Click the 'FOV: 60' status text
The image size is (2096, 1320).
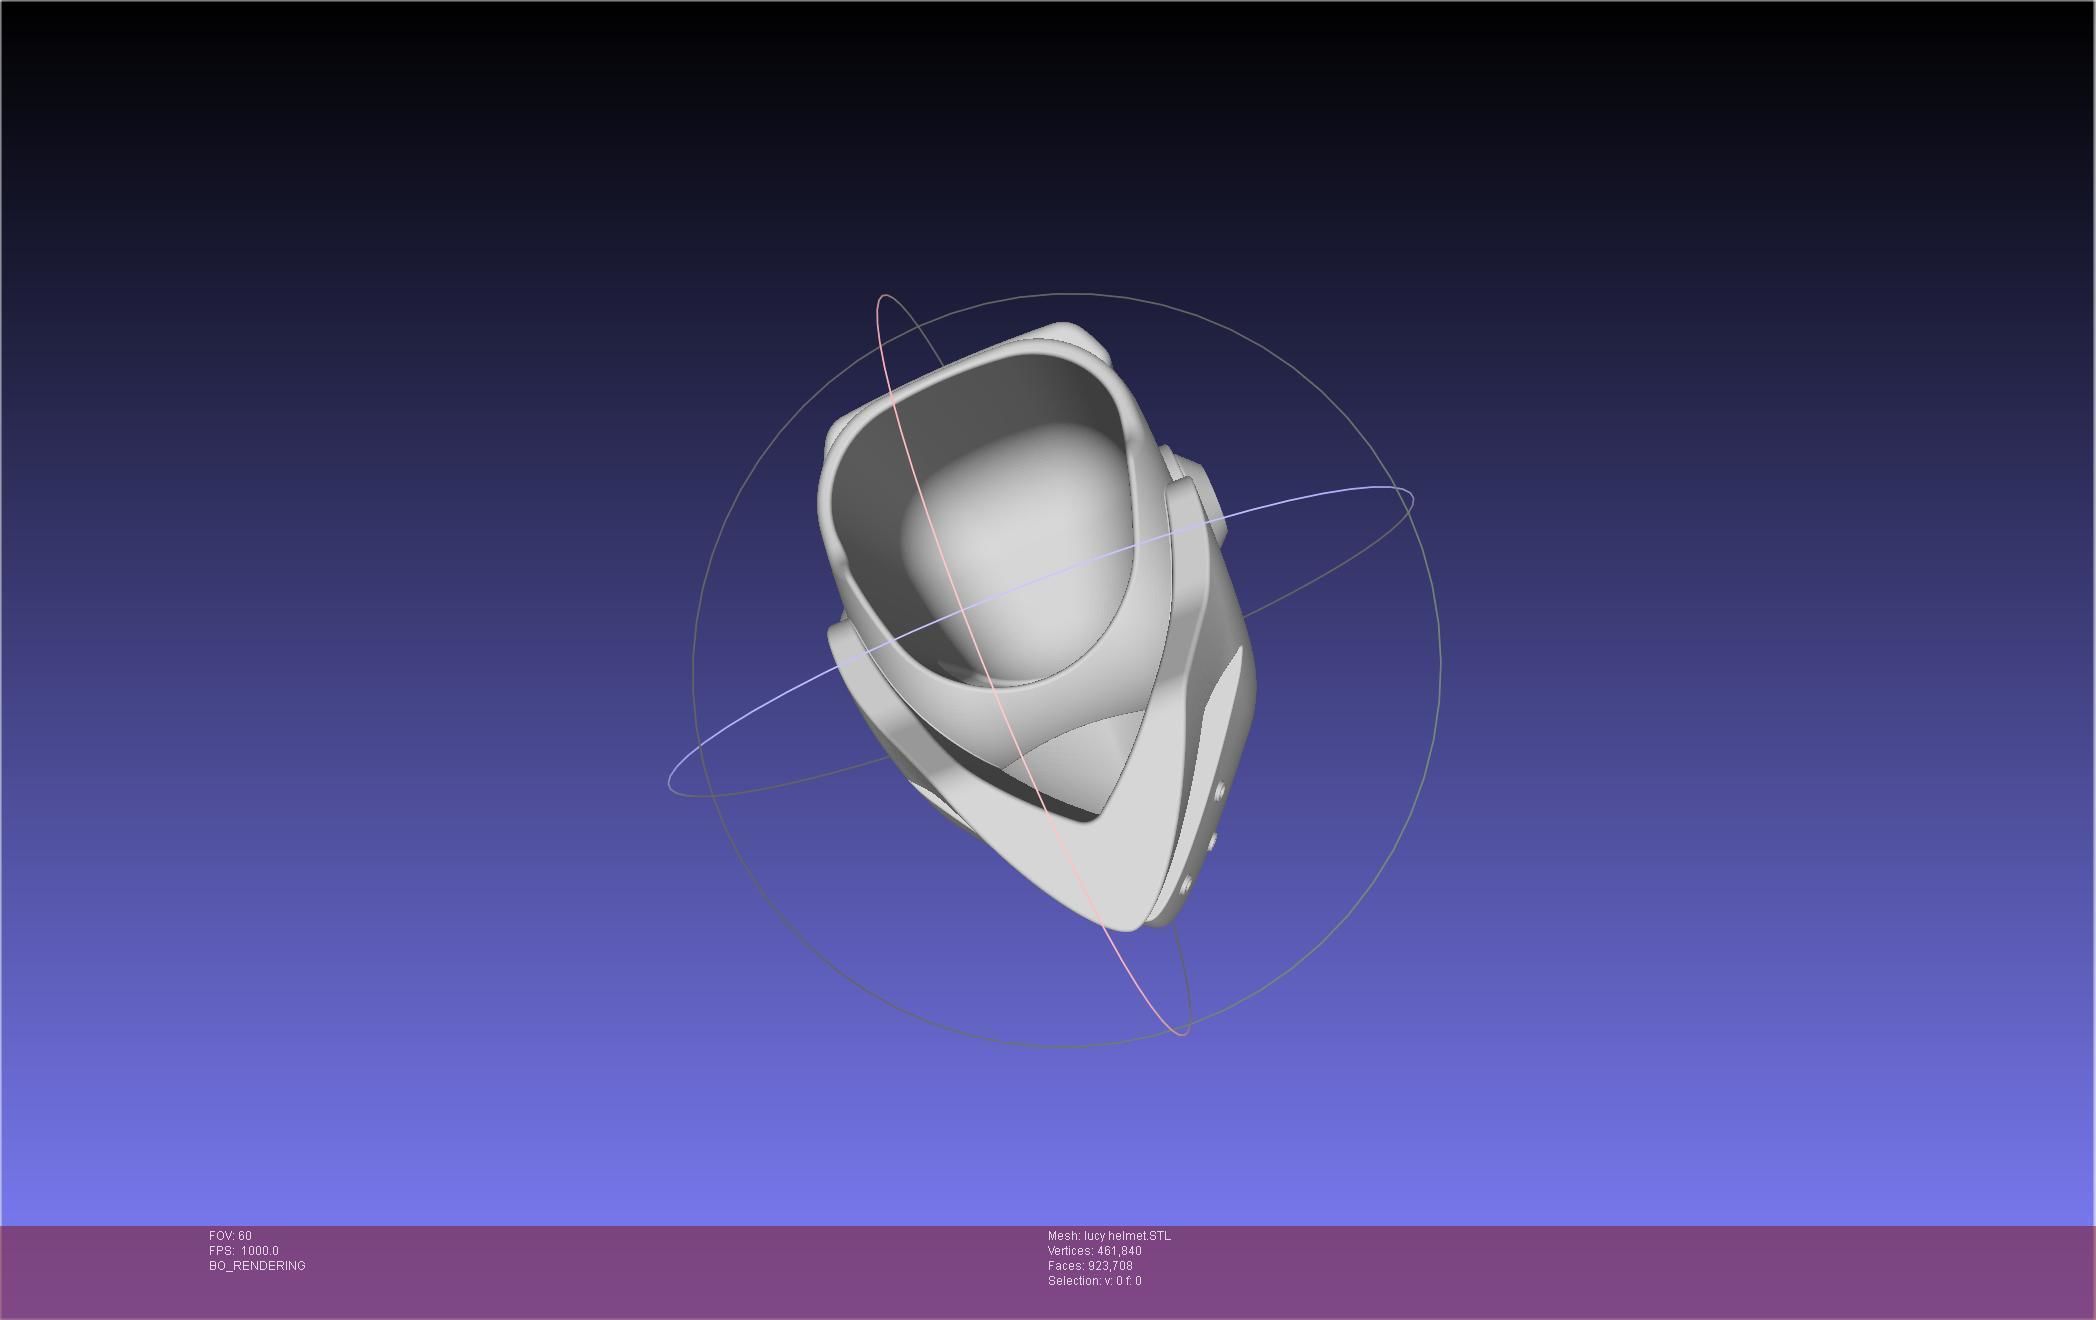click(x=230, y=1236)
